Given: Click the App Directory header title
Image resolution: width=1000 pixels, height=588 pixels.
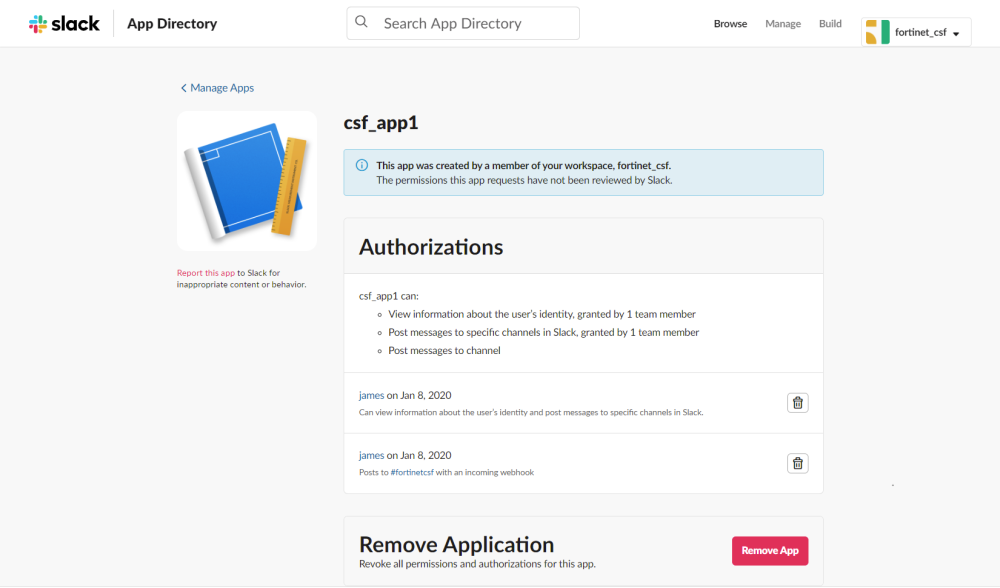Looking at the screenshot, I should [x=172, y=24].
